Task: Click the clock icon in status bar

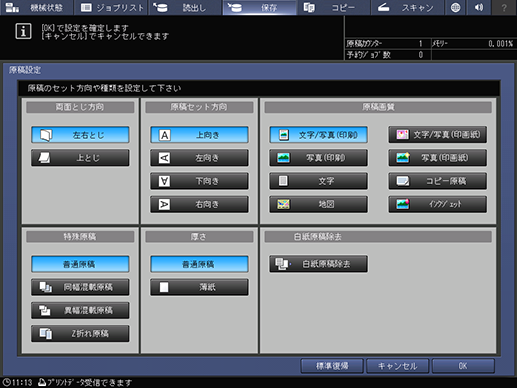Action: point(6,382)
